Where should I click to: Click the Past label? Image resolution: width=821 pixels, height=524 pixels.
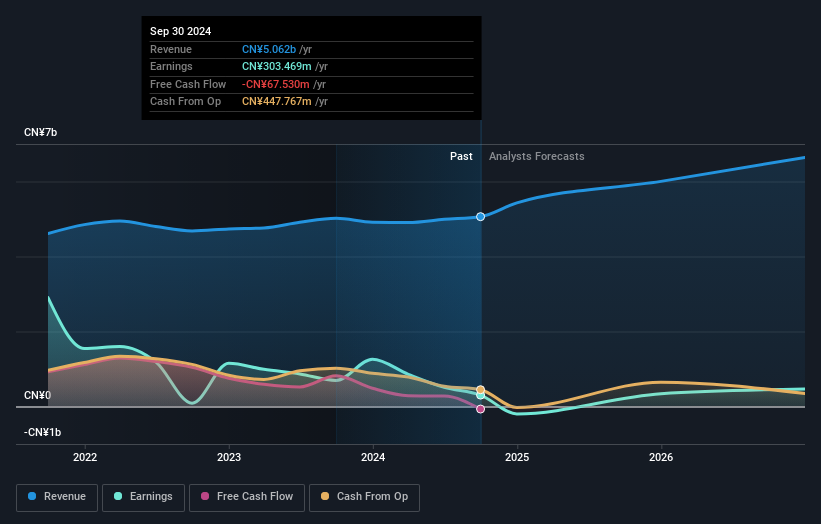461,156
